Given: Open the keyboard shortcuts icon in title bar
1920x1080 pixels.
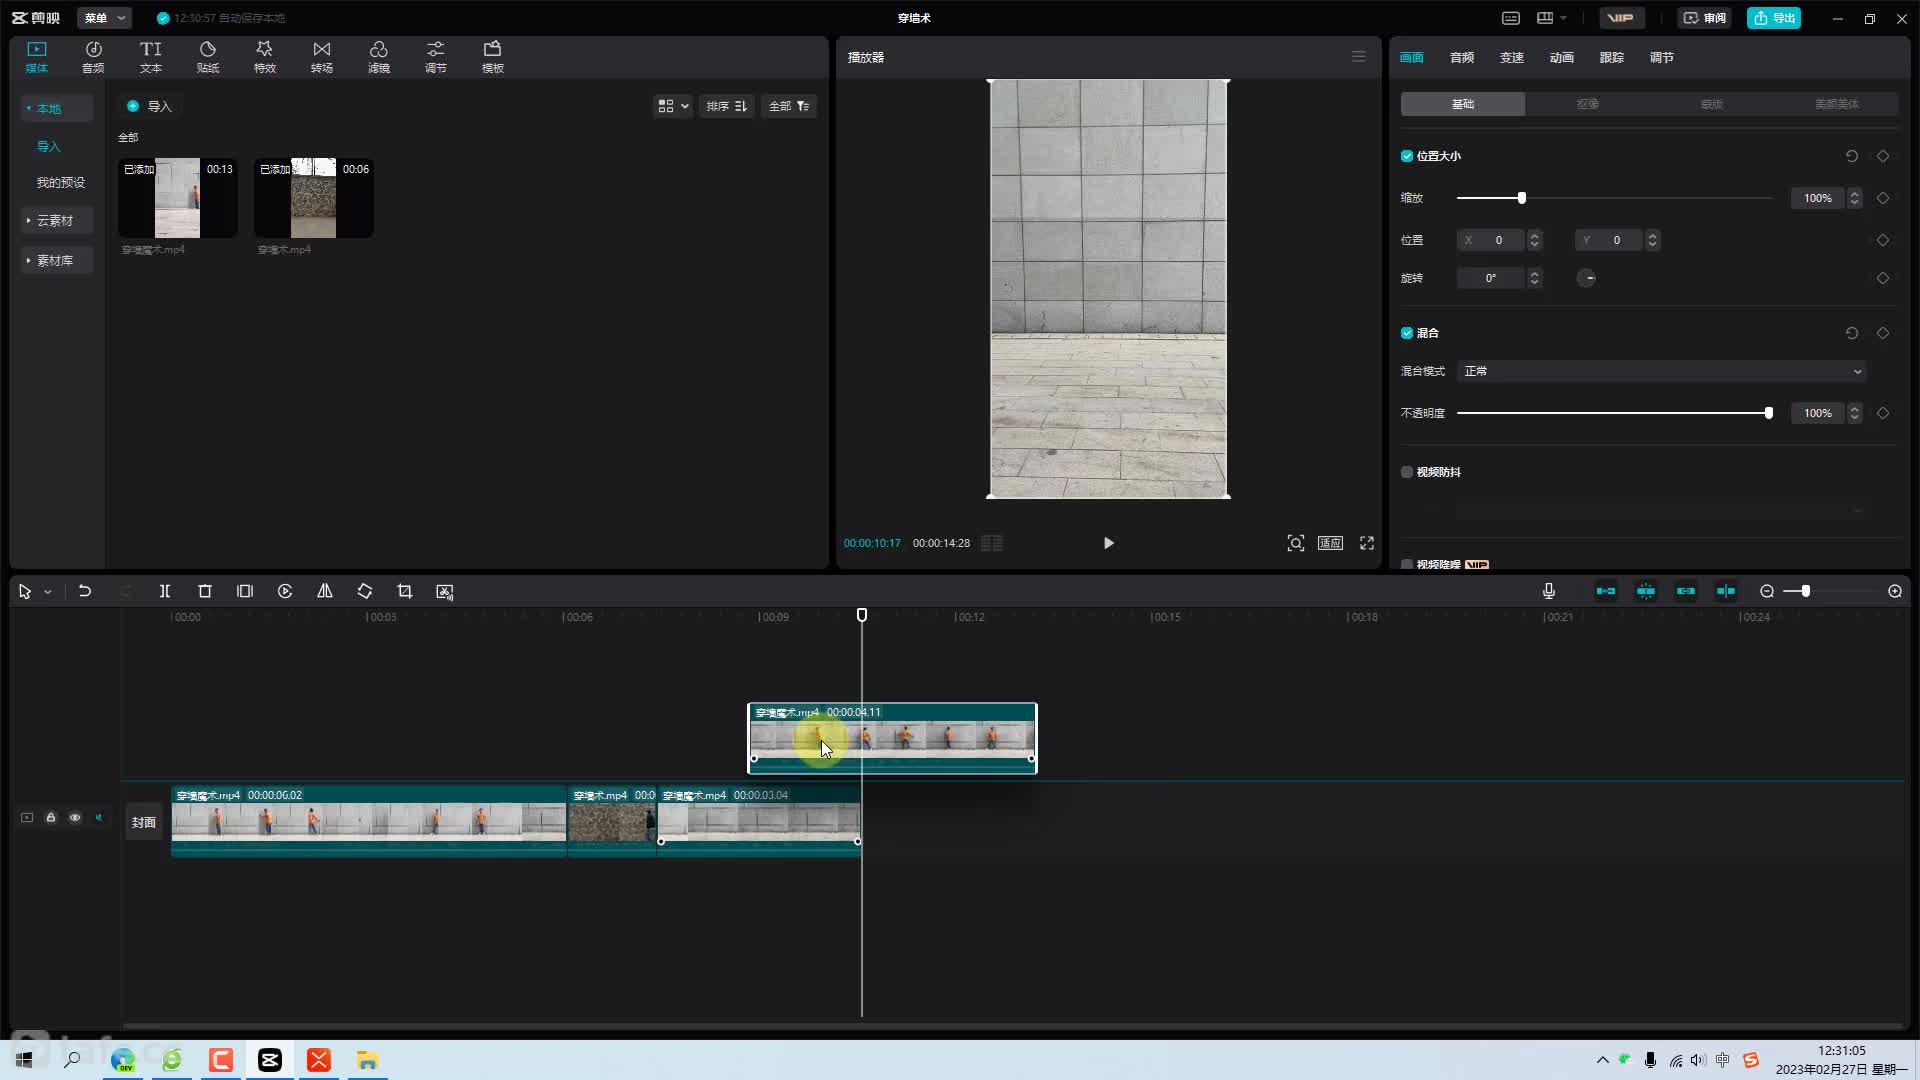Looking at the screenshot, I should [1511, 18].
